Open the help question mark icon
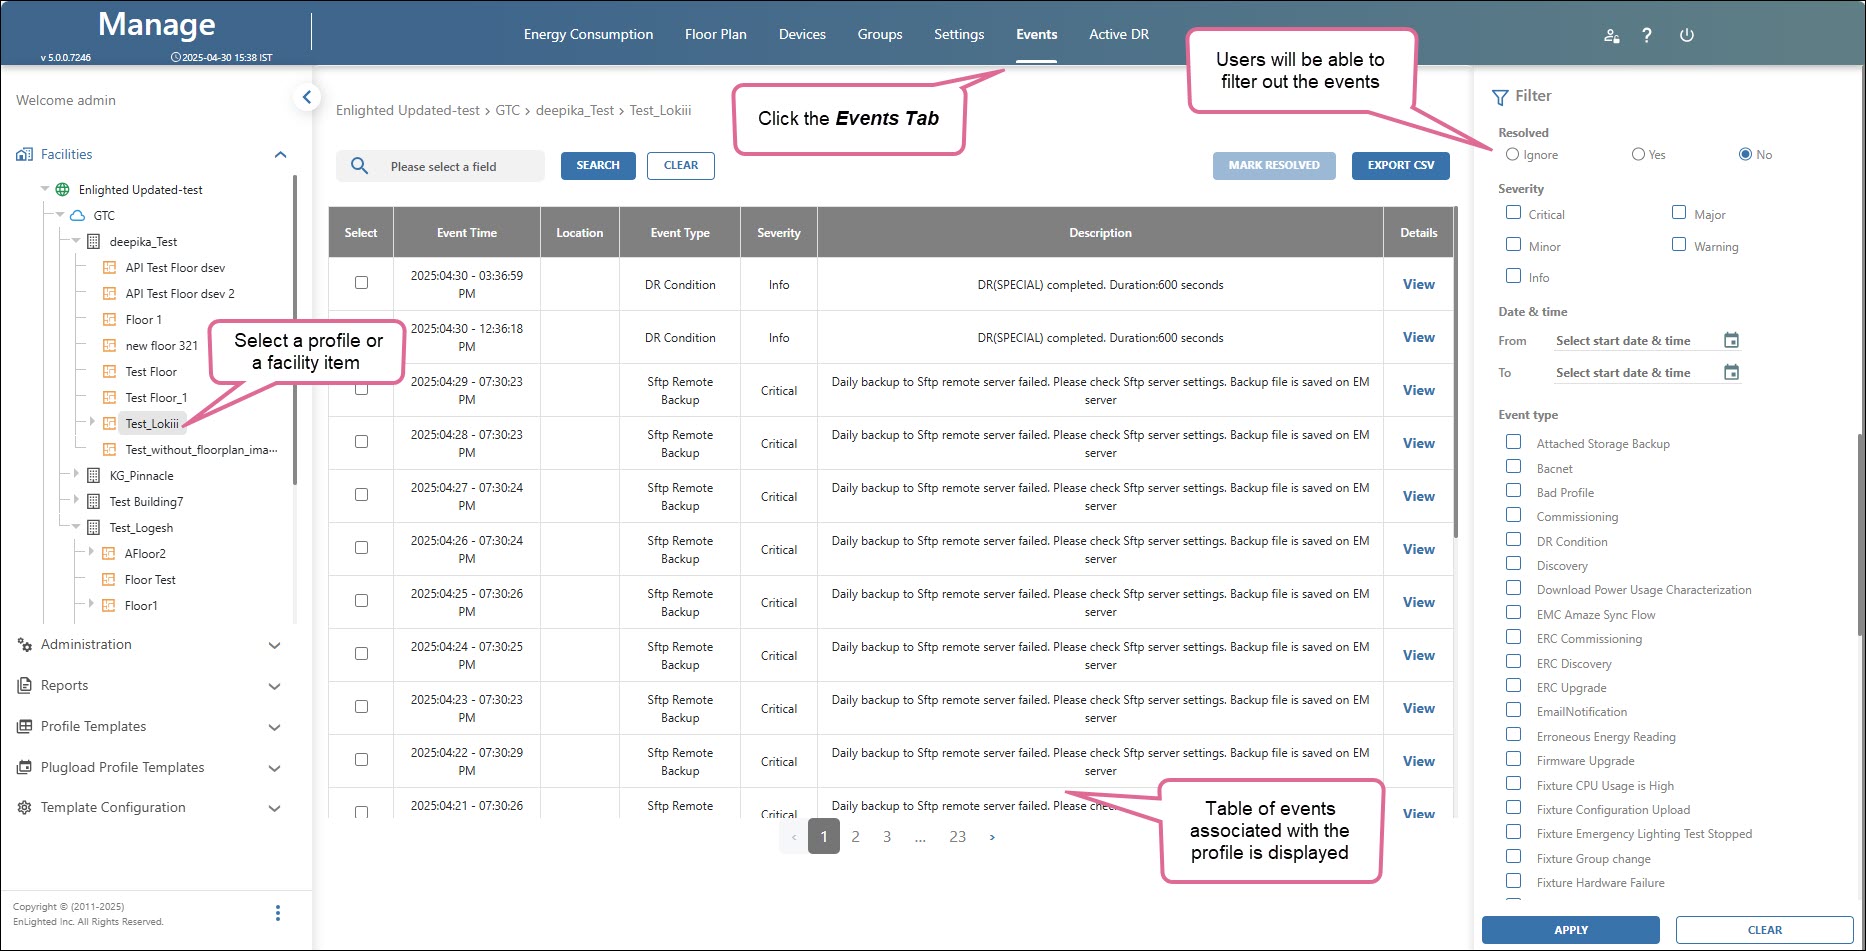 [1646, 35]
